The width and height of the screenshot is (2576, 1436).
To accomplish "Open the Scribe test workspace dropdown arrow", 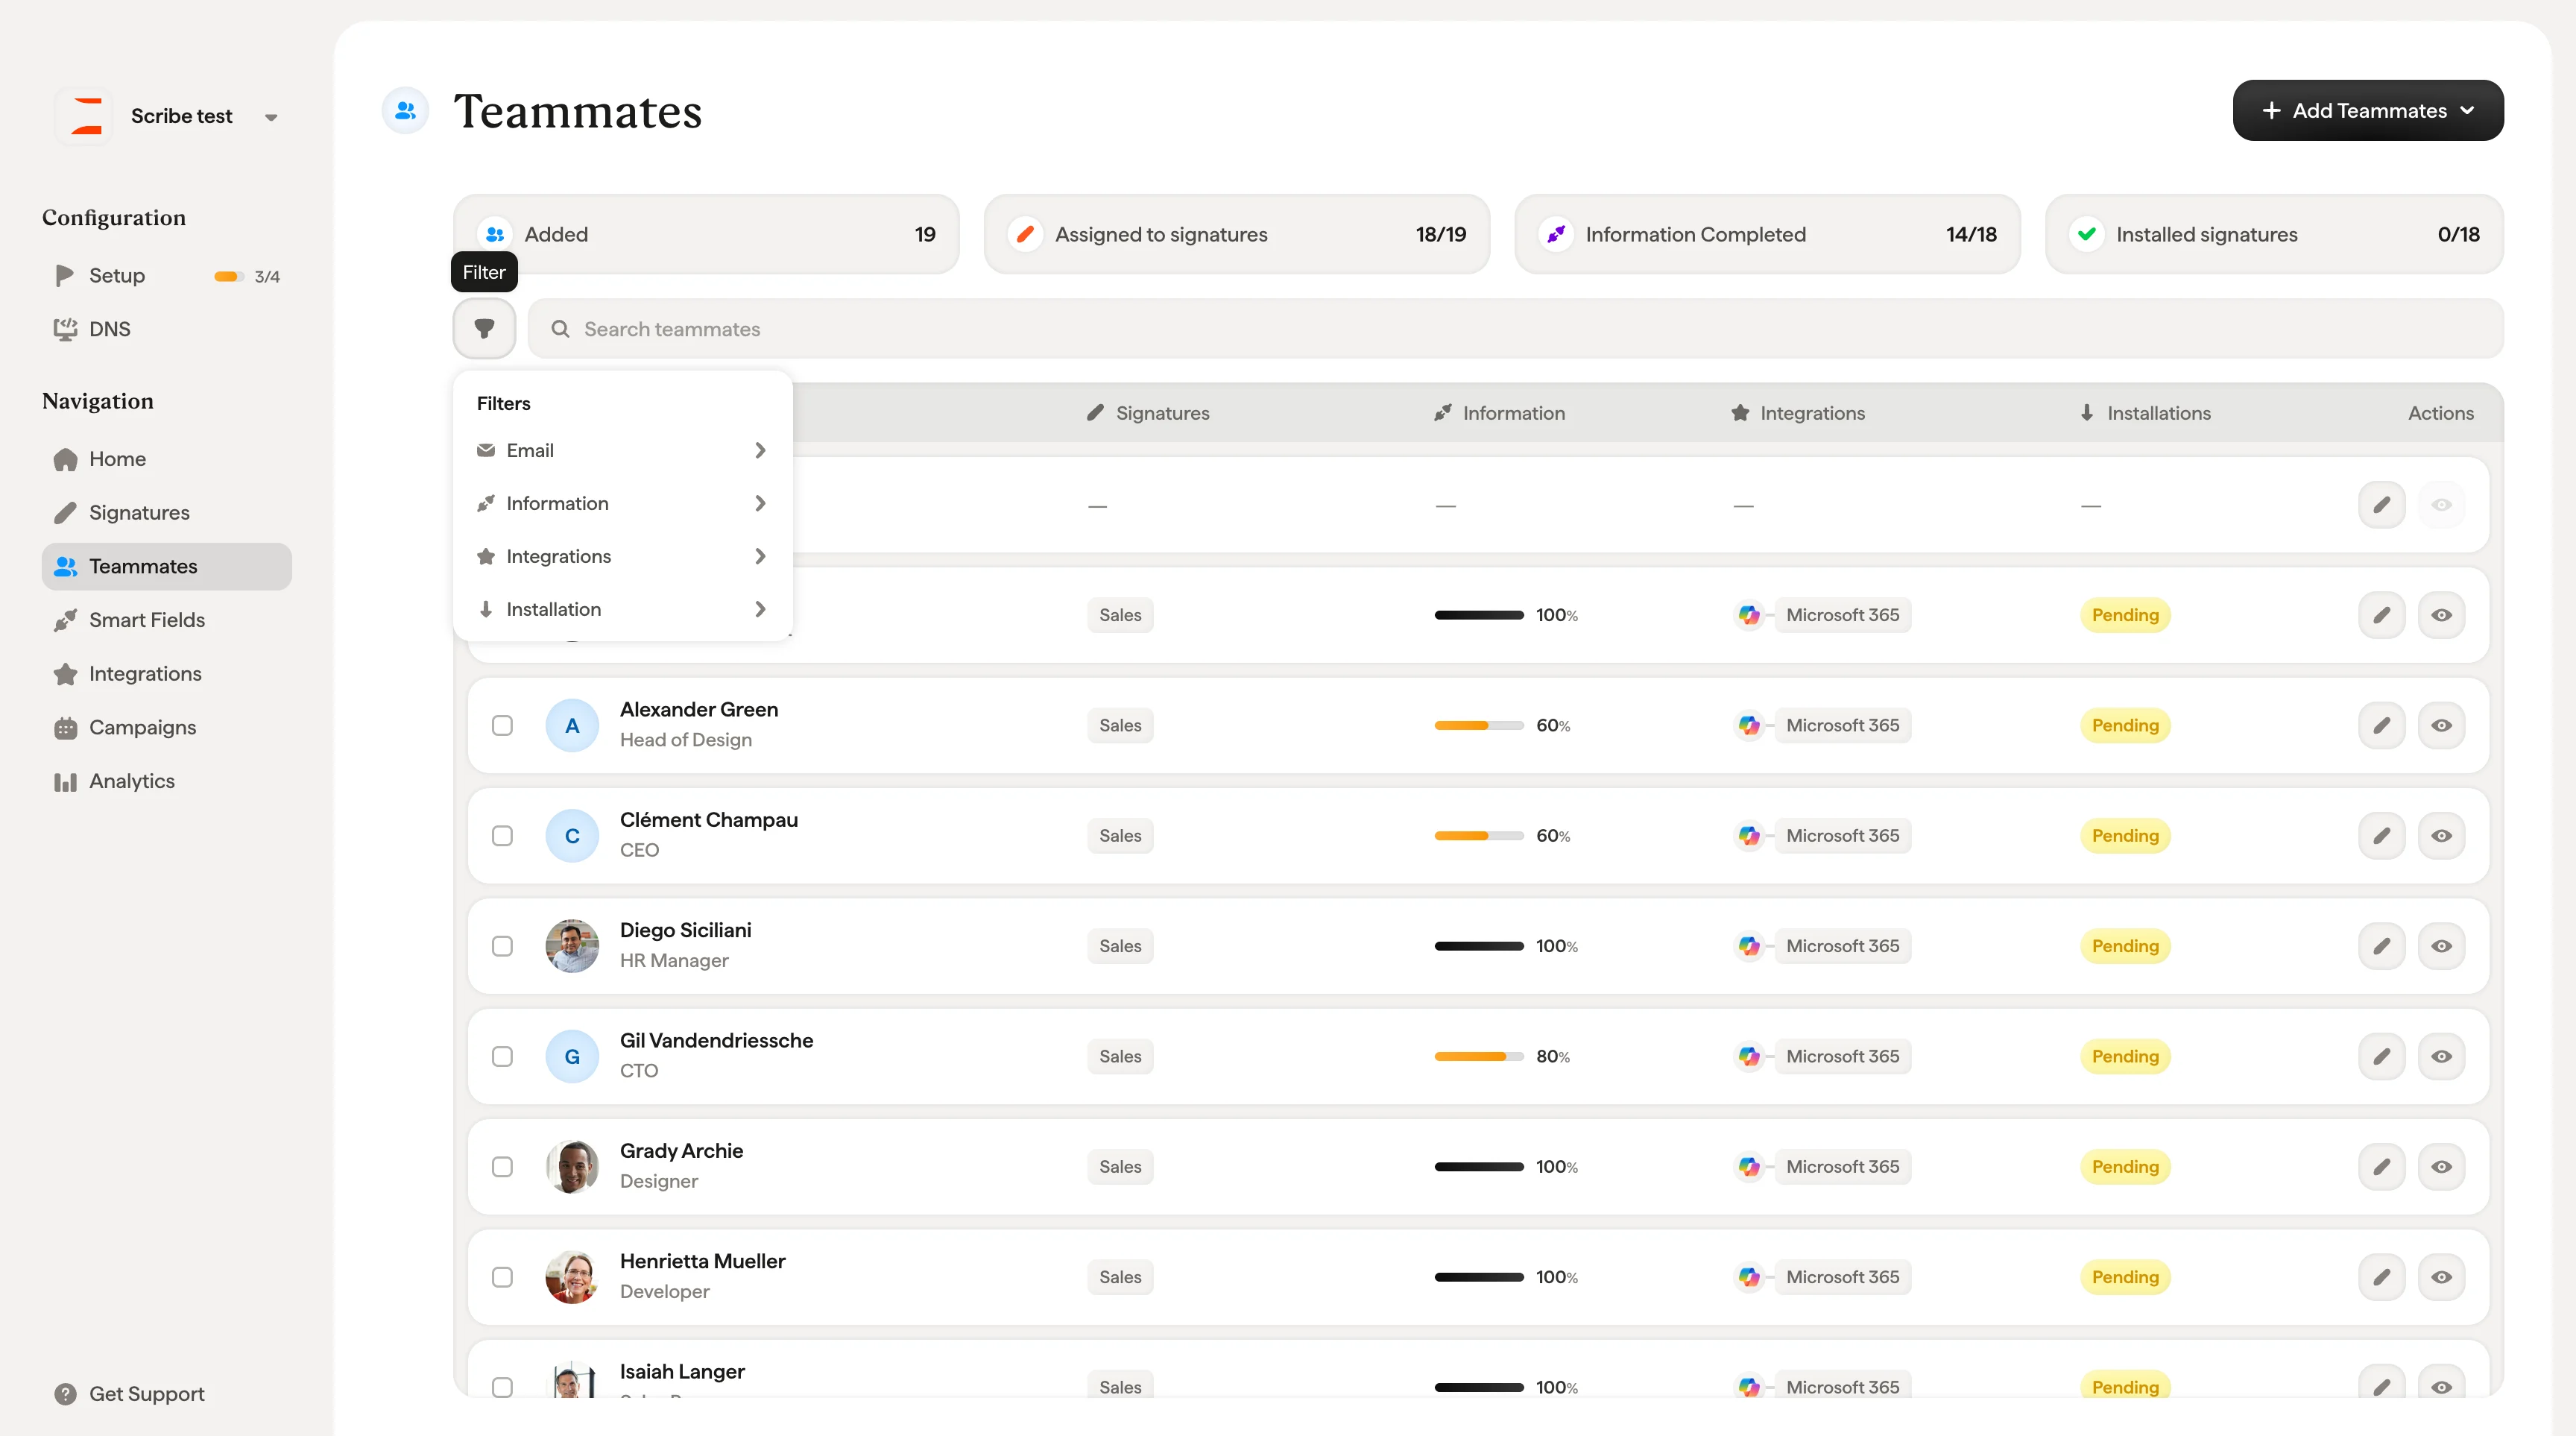I will 271,117.
